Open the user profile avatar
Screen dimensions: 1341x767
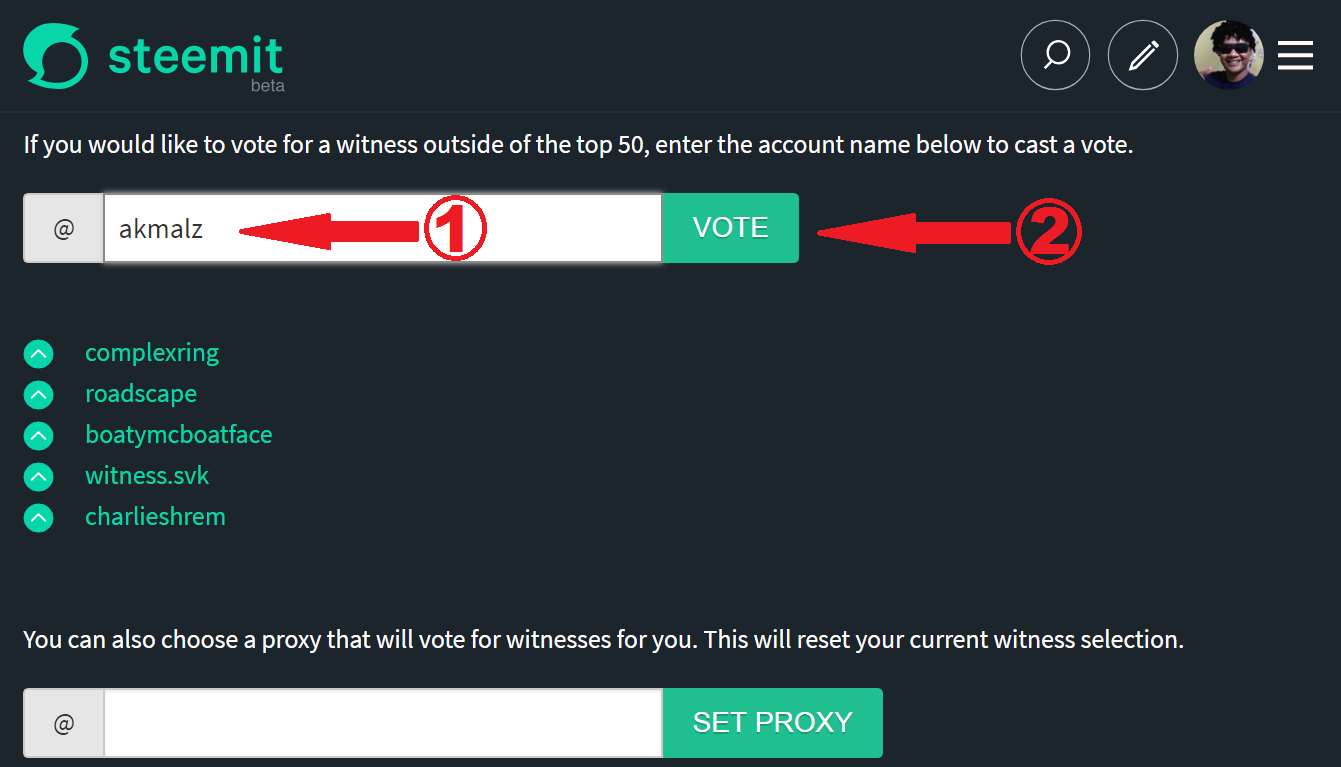1229,55
